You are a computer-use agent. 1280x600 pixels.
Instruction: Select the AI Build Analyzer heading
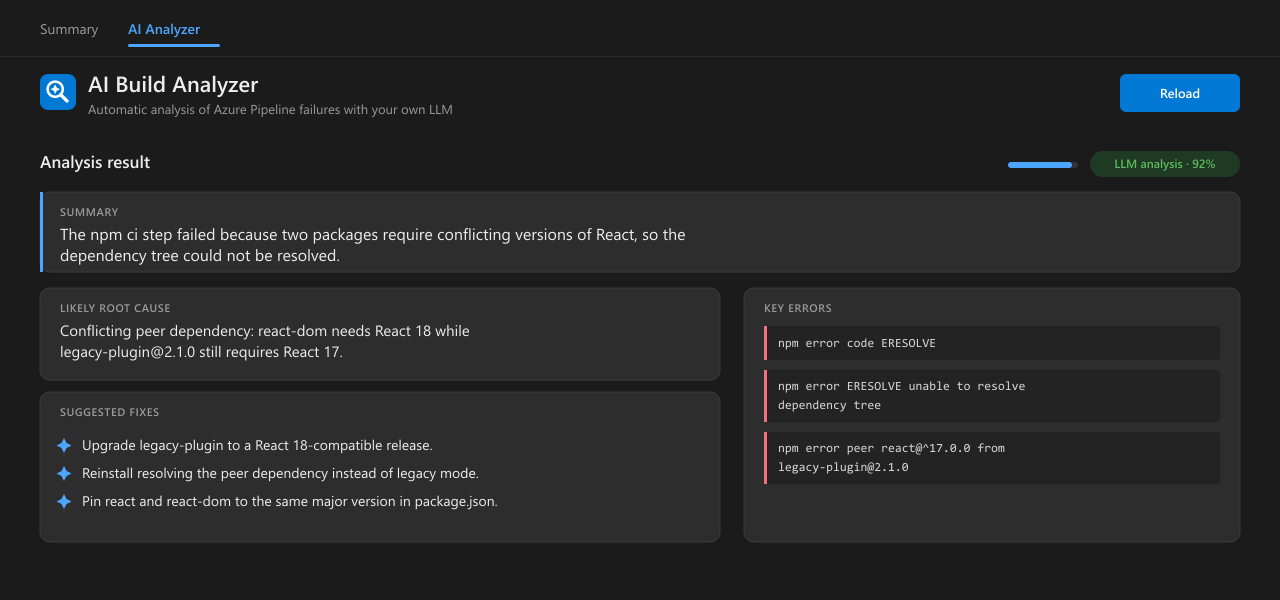(x=173, y=85)
